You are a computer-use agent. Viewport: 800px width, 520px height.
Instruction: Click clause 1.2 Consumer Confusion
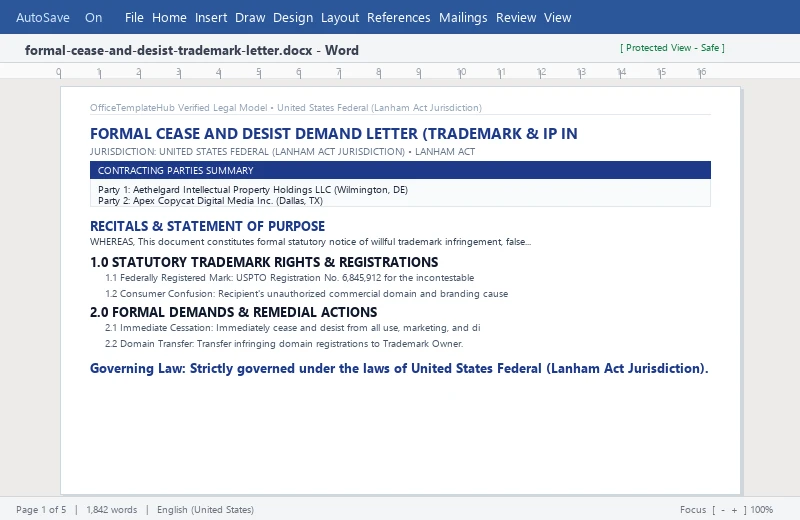(x=306, y=293)
